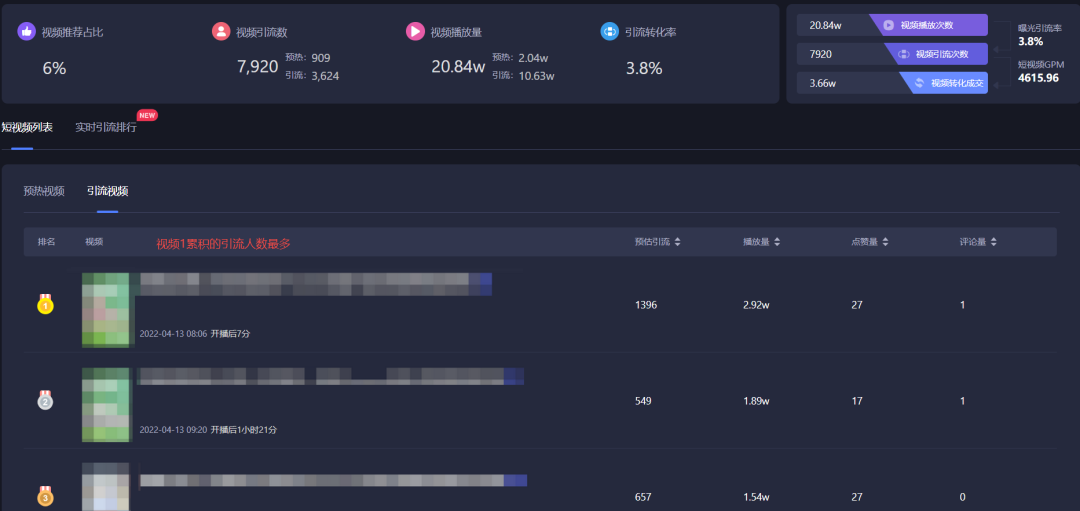Click the blue 引流转化率 icon

609,32
